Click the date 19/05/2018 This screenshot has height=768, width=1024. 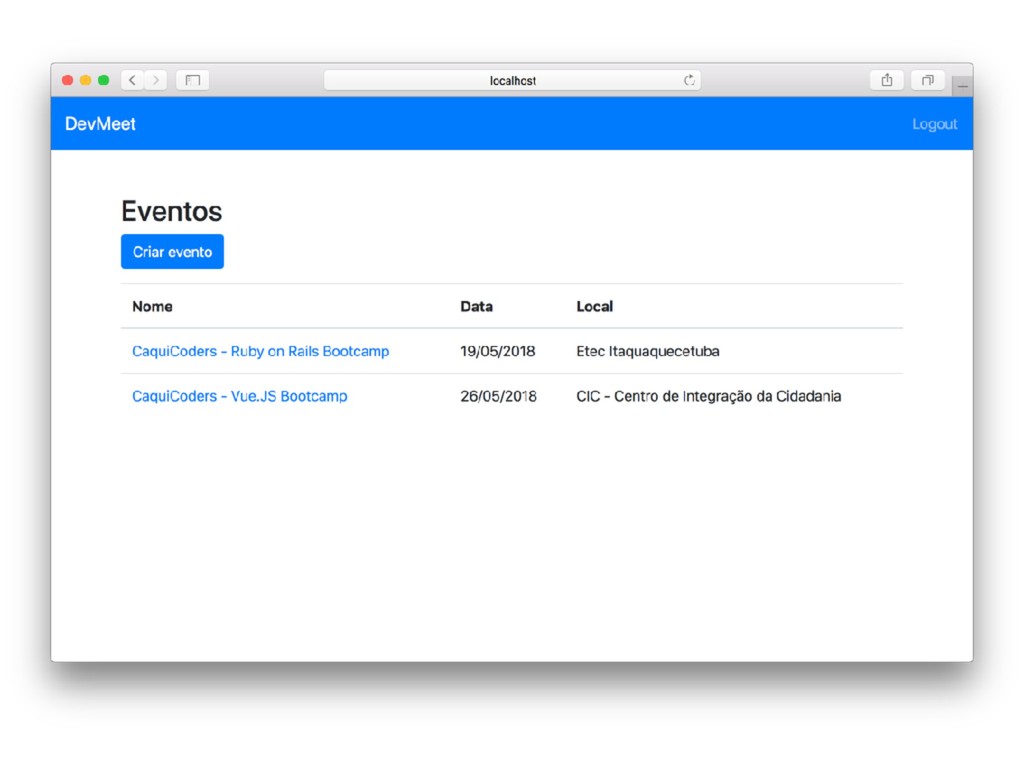[x=498, y=351]
